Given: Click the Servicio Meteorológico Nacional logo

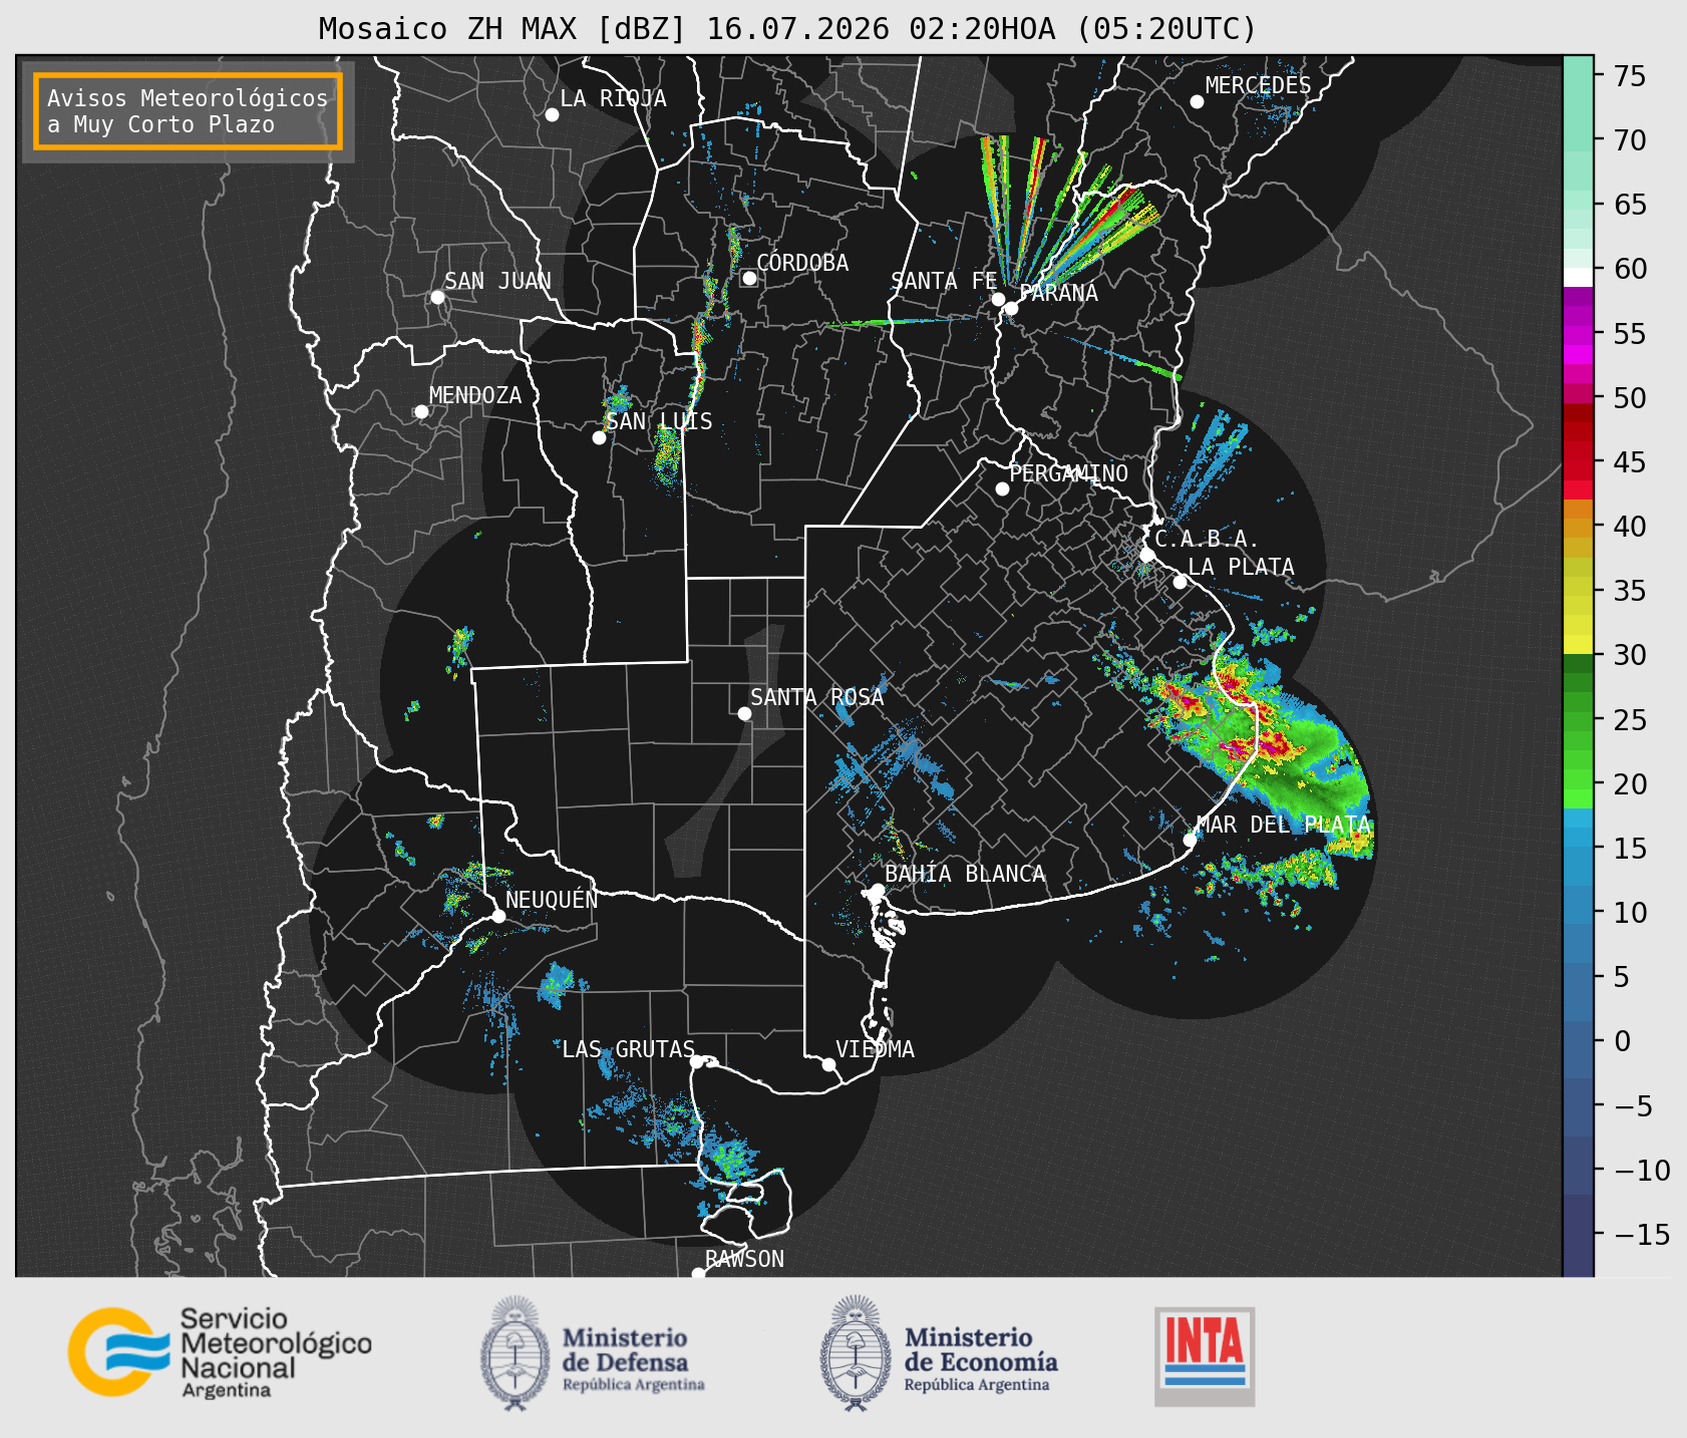Looking at the screenshot, I should [x=219, y=1352].
